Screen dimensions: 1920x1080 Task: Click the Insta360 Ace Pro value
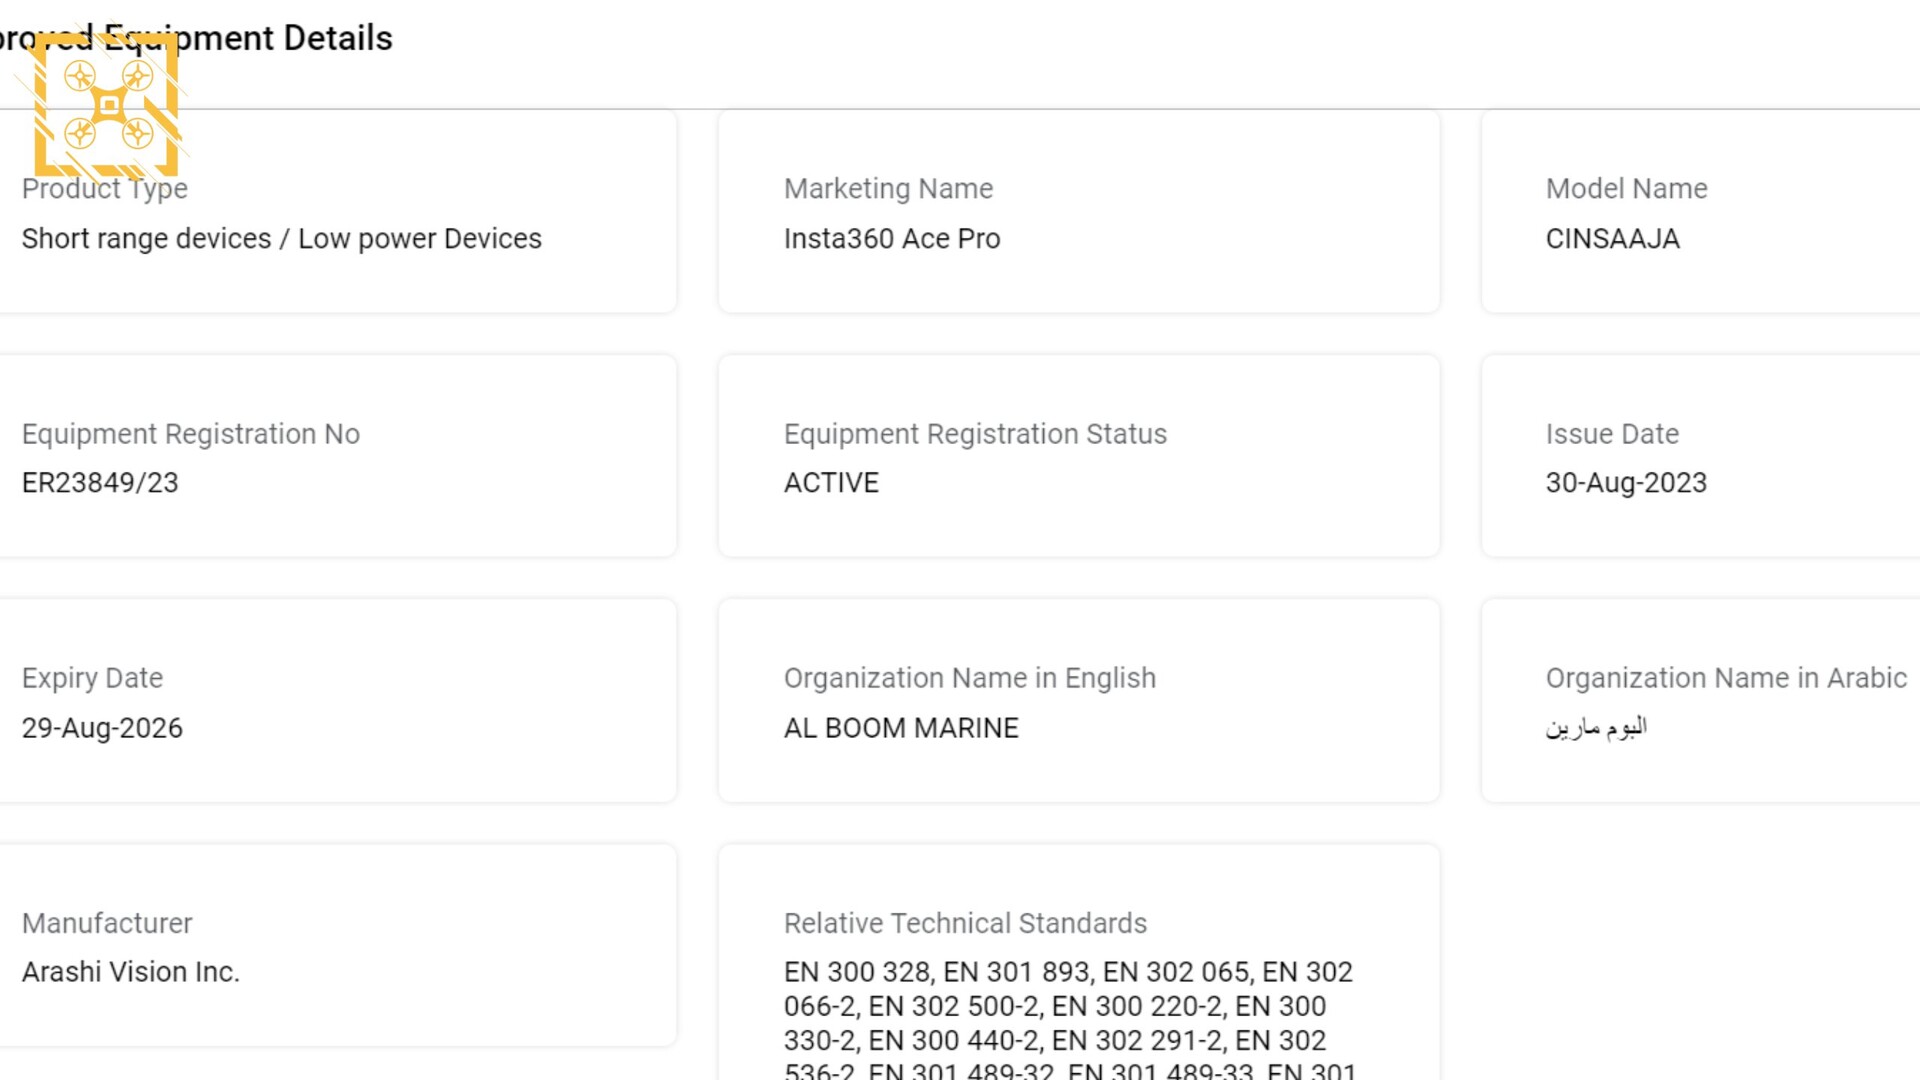891,239
